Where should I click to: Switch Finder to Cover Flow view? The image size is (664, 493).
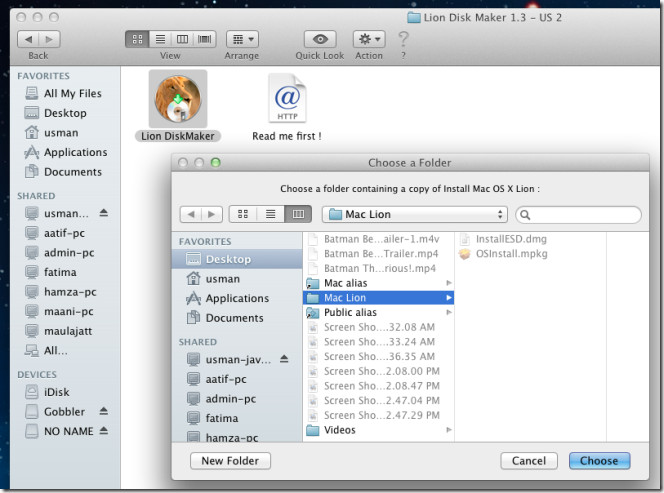pos(204,39)
